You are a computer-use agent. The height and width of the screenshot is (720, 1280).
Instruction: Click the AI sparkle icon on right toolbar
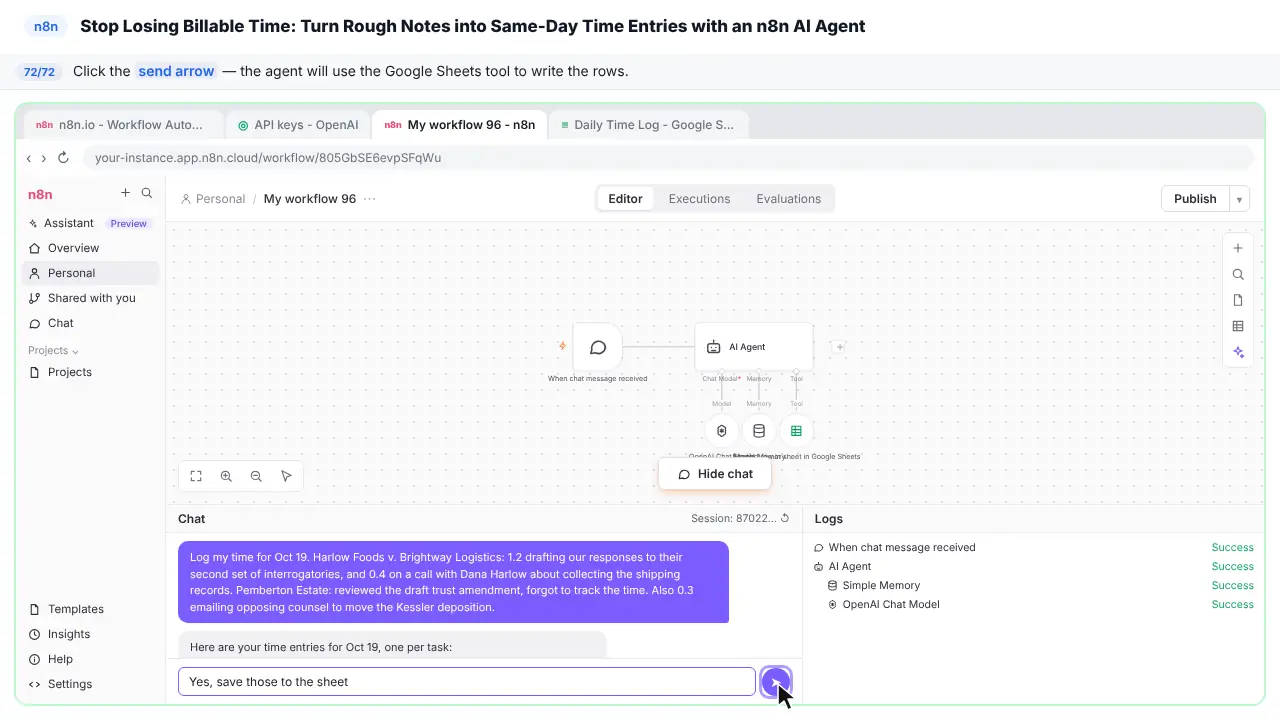(1238, 352)
